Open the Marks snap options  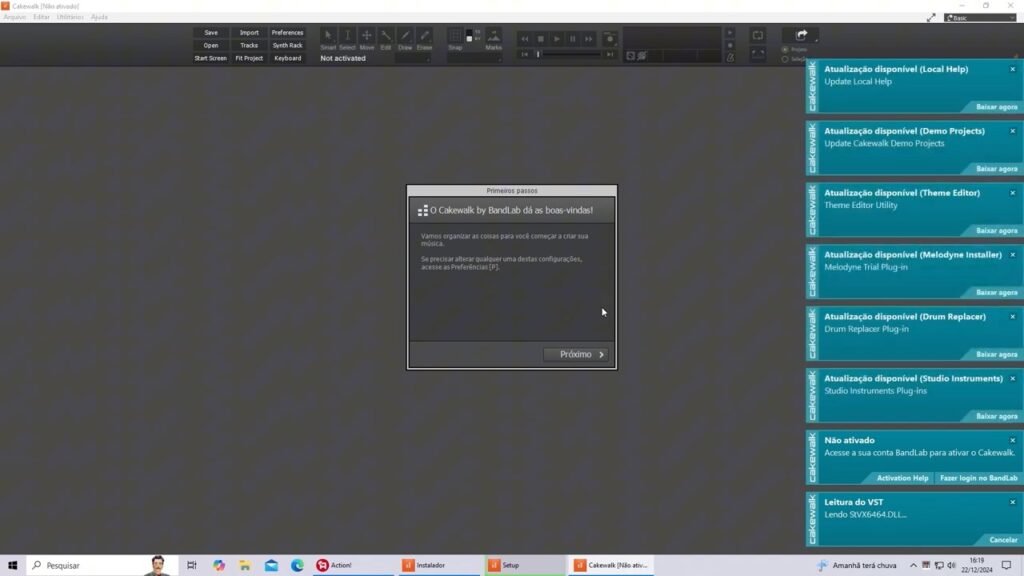[494, 39]
